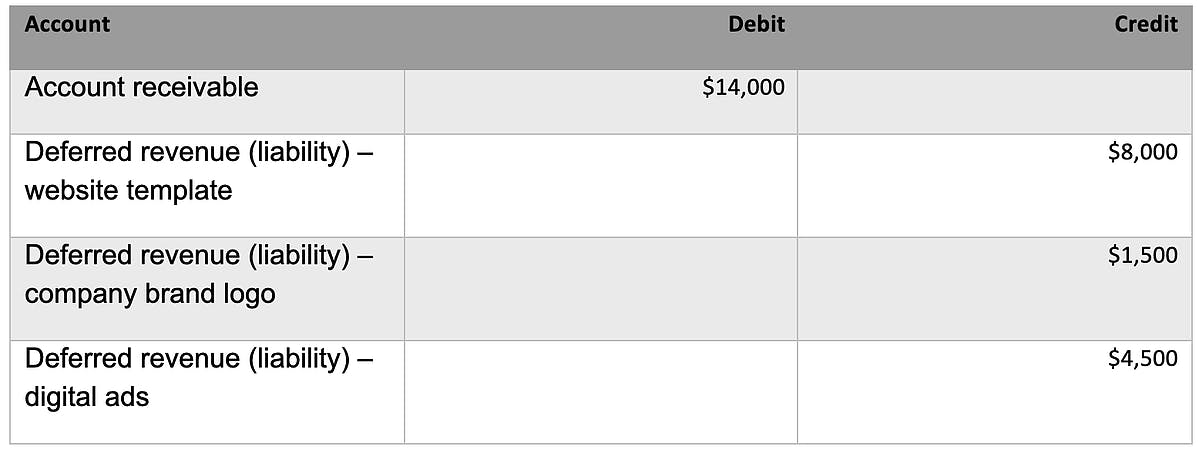Click the 'company brand logo' text
Screen dimensions: 1199x450
tap(149, 294)
